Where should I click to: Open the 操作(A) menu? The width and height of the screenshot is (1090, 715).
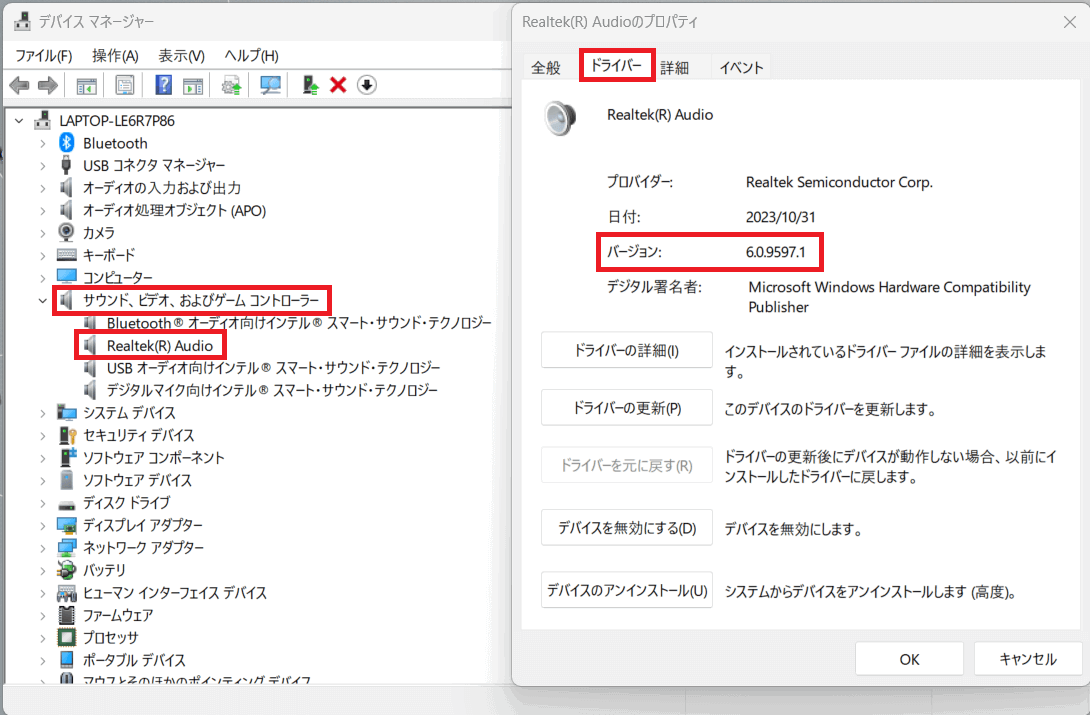[115, 56]
